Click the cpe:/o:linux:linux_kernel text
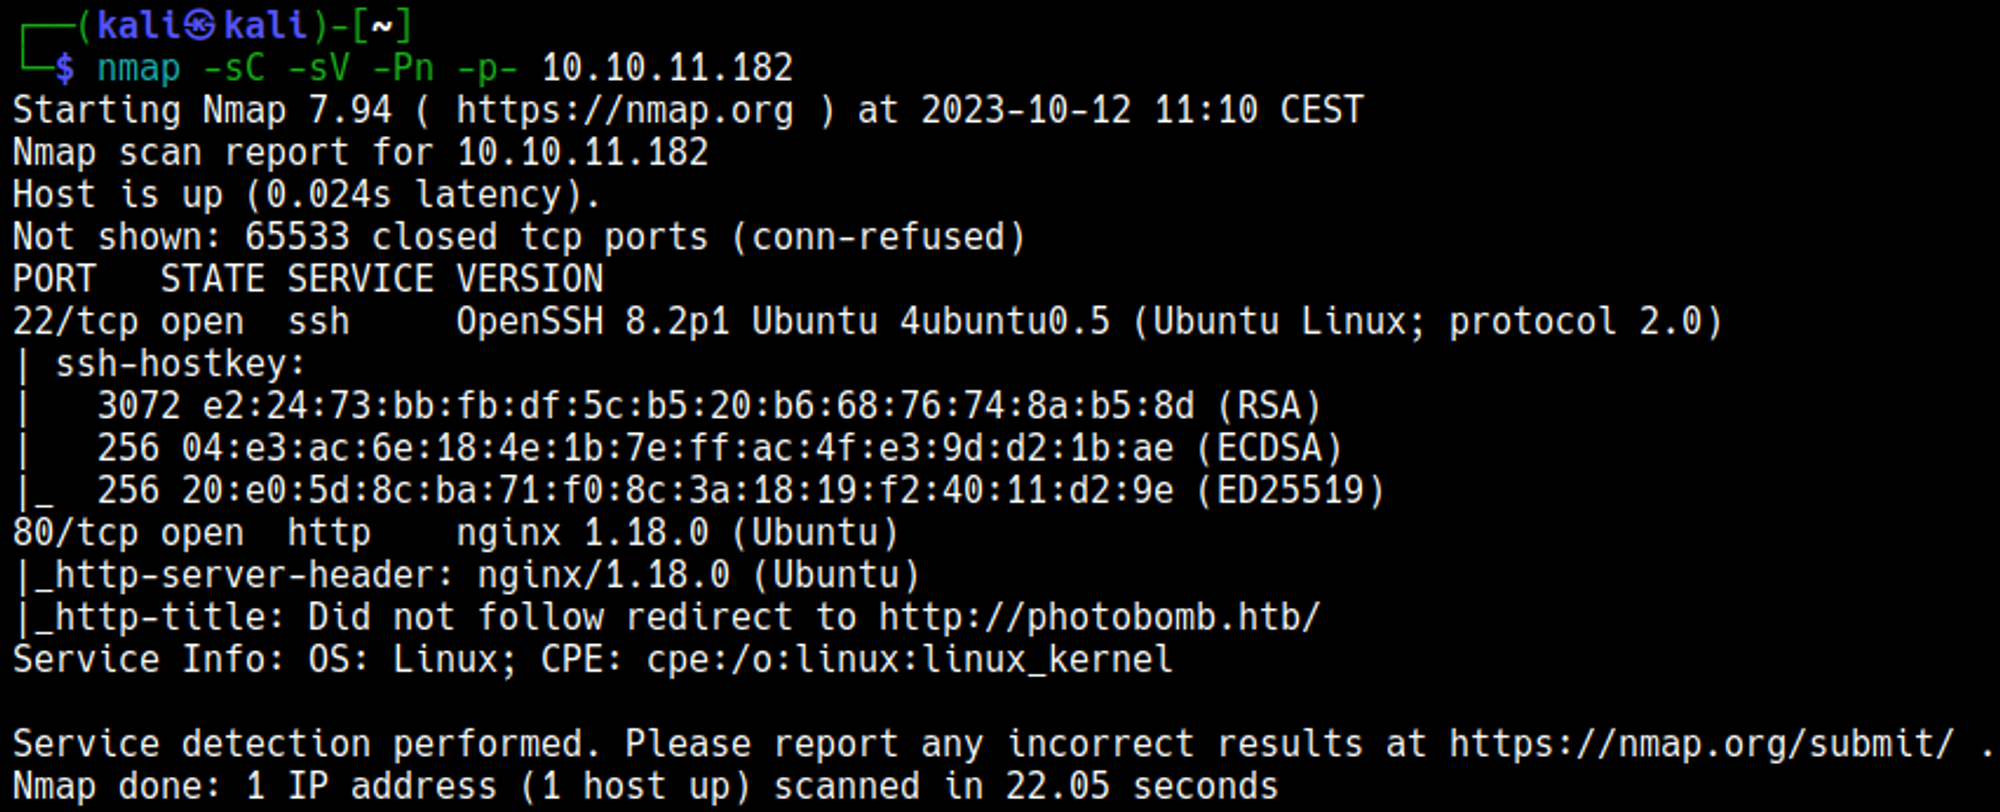Screen dimensions: 2000x812 (909, 660)
